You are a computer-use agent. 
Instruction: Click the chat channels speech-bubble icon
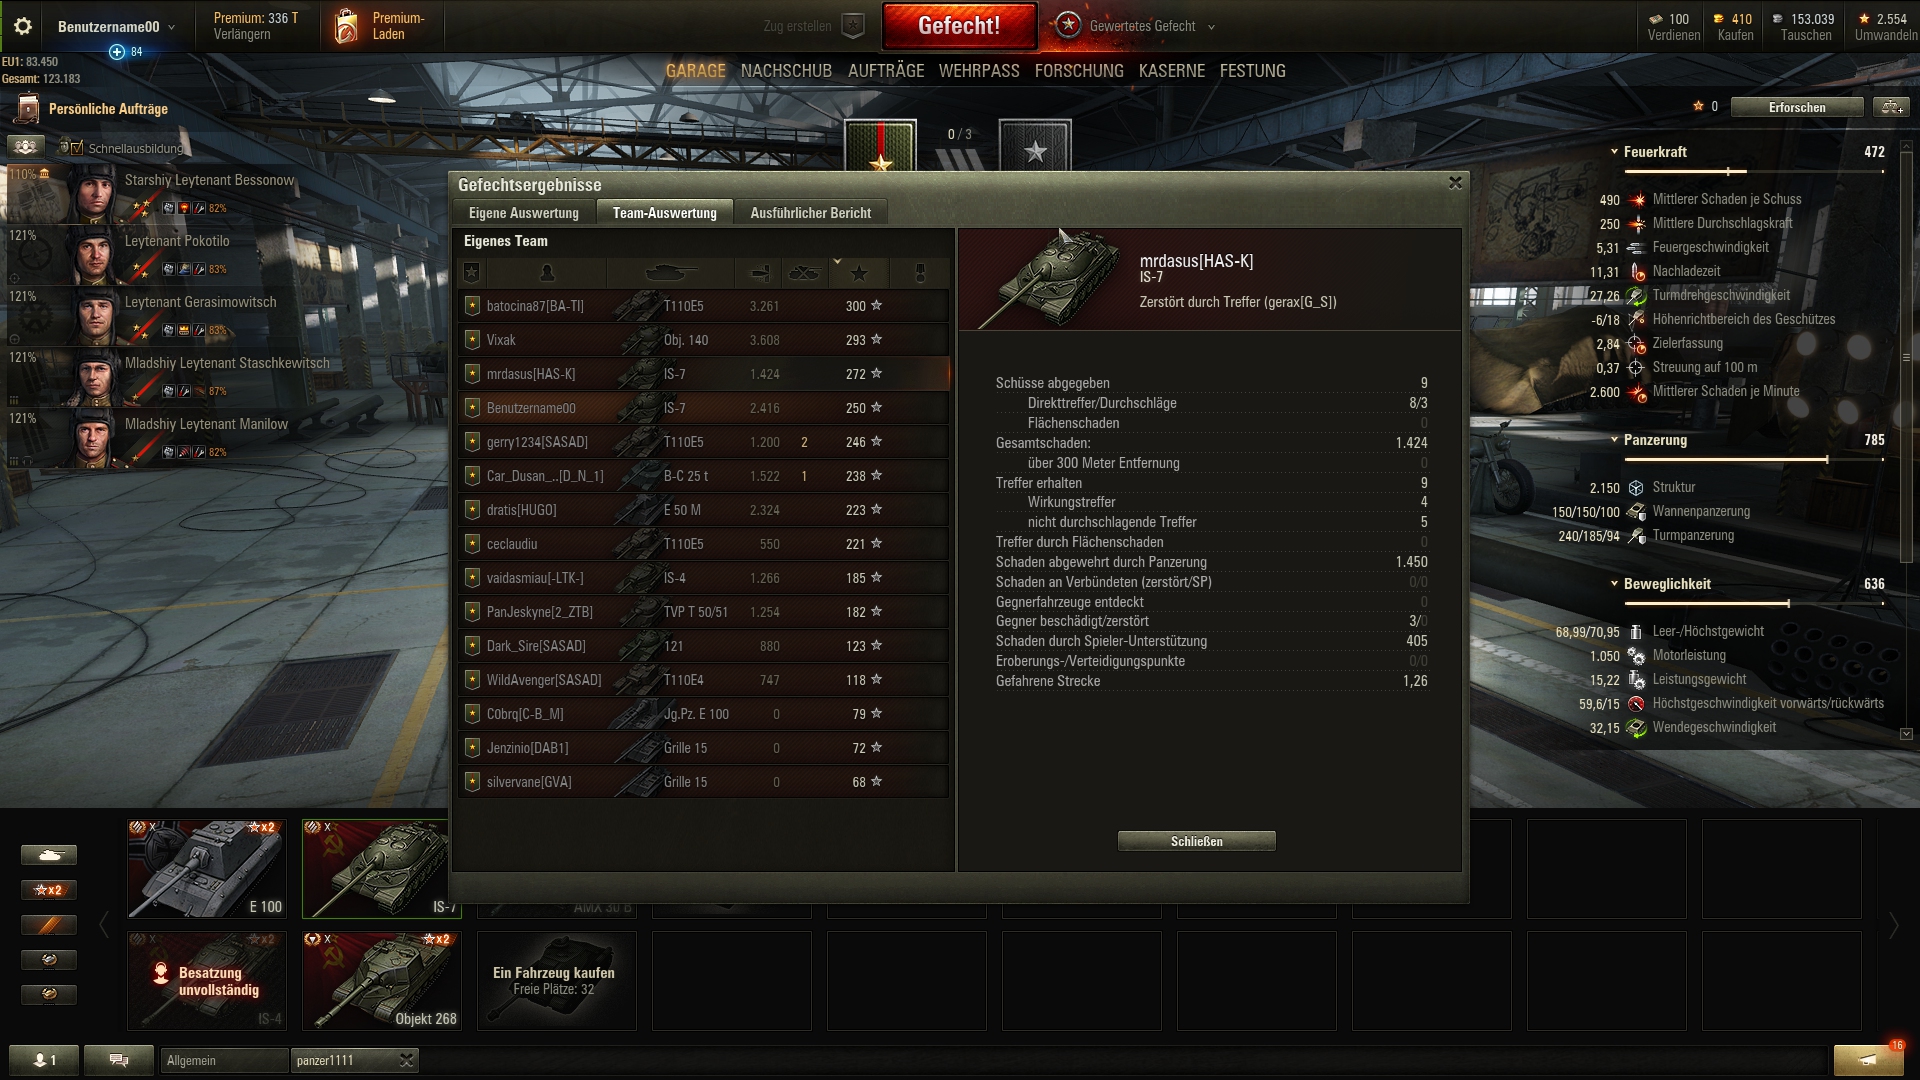(119, 1060)
